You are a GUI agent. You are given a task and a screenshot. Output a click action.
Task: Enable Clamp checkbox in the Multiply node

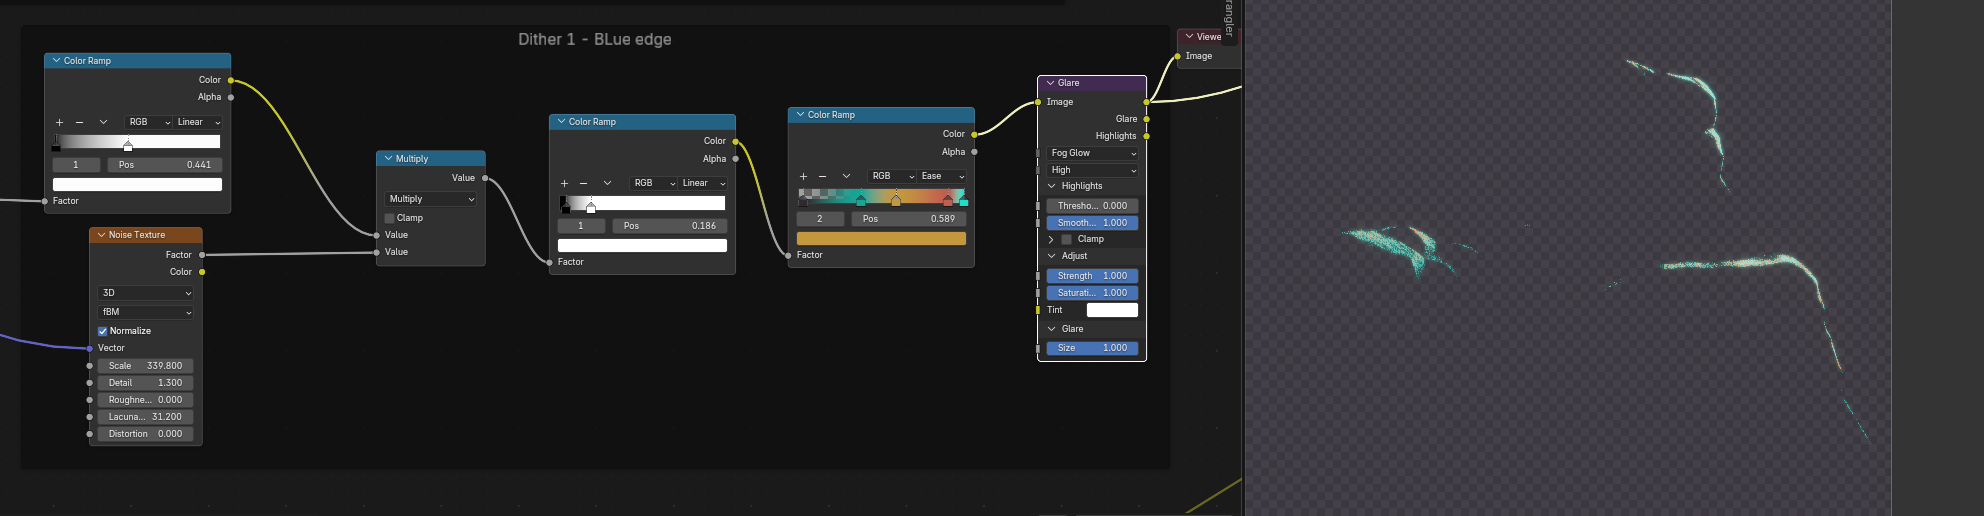[390, 218]
